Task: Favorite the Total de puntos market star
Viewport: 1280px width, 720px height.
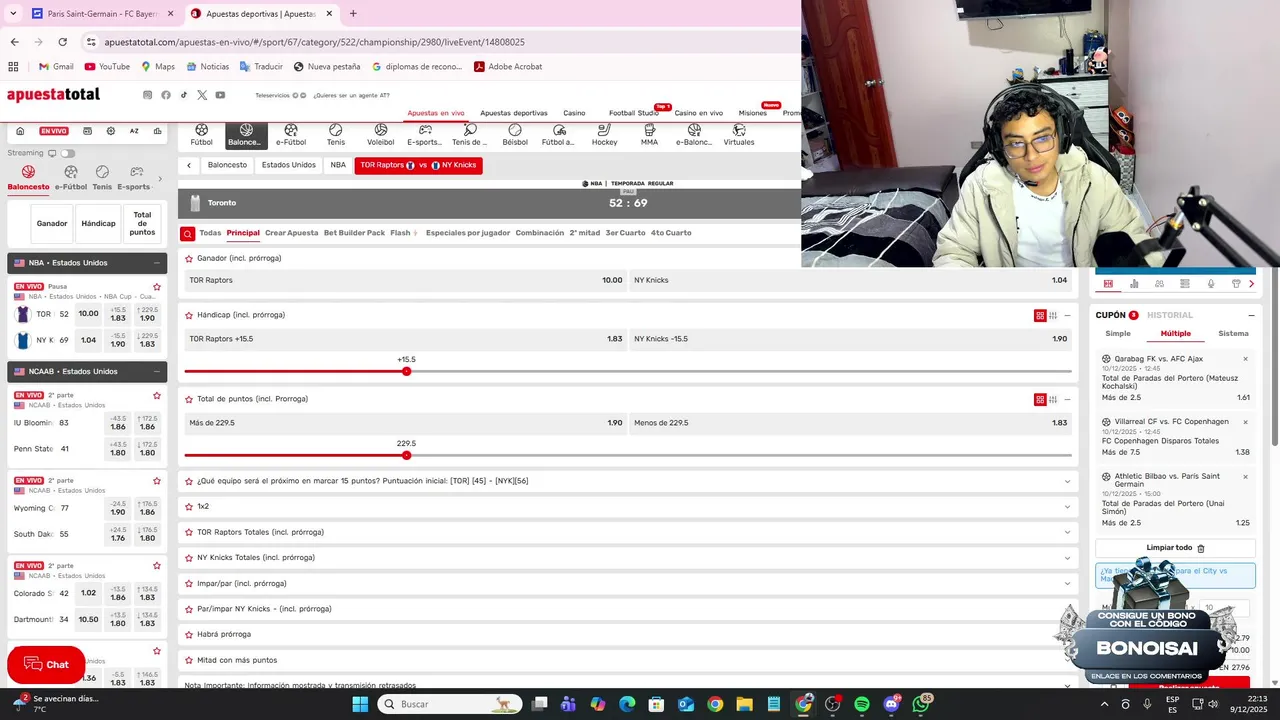Action: pyautogui.click(x=189, y=399)
